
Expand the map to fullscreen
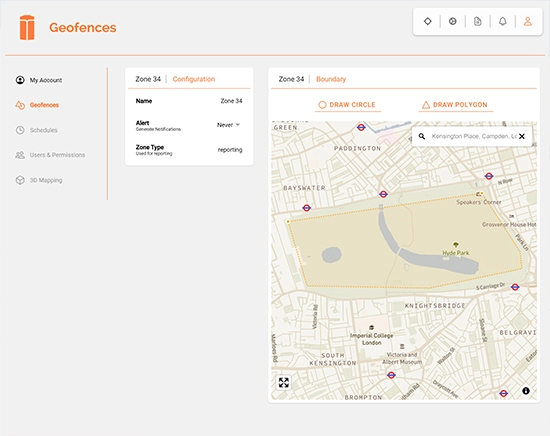coord(283,382)
